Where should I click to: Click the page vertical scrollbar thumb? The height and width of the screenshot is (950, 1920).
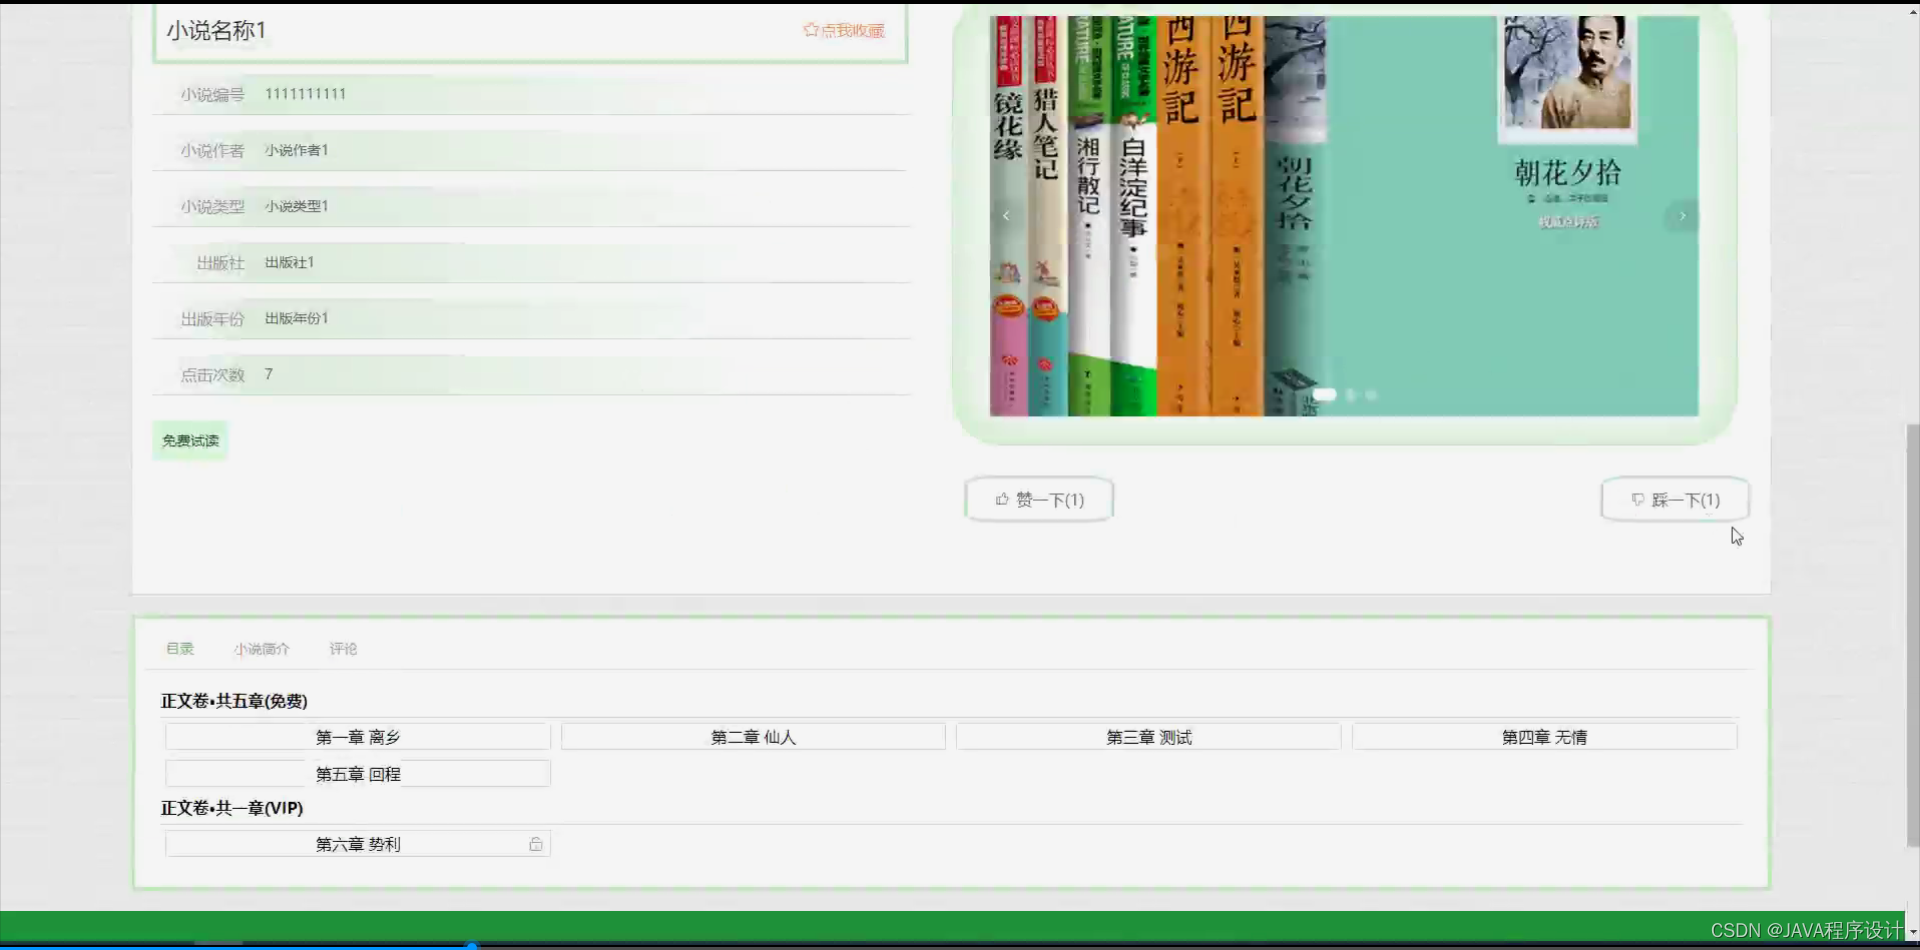point(1912,635)
